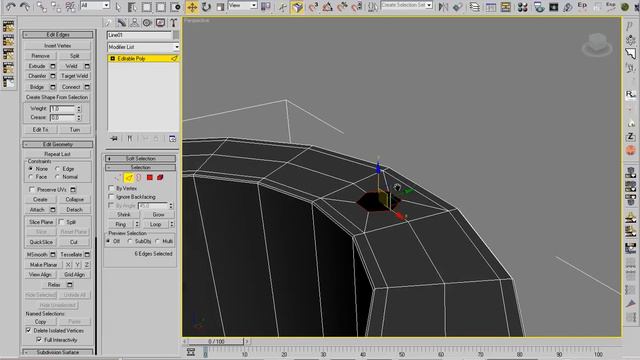Image resolution: width=640 pixels, height=360 pixels.
Task: Select Multi preview selection radio
Action: 158,241
